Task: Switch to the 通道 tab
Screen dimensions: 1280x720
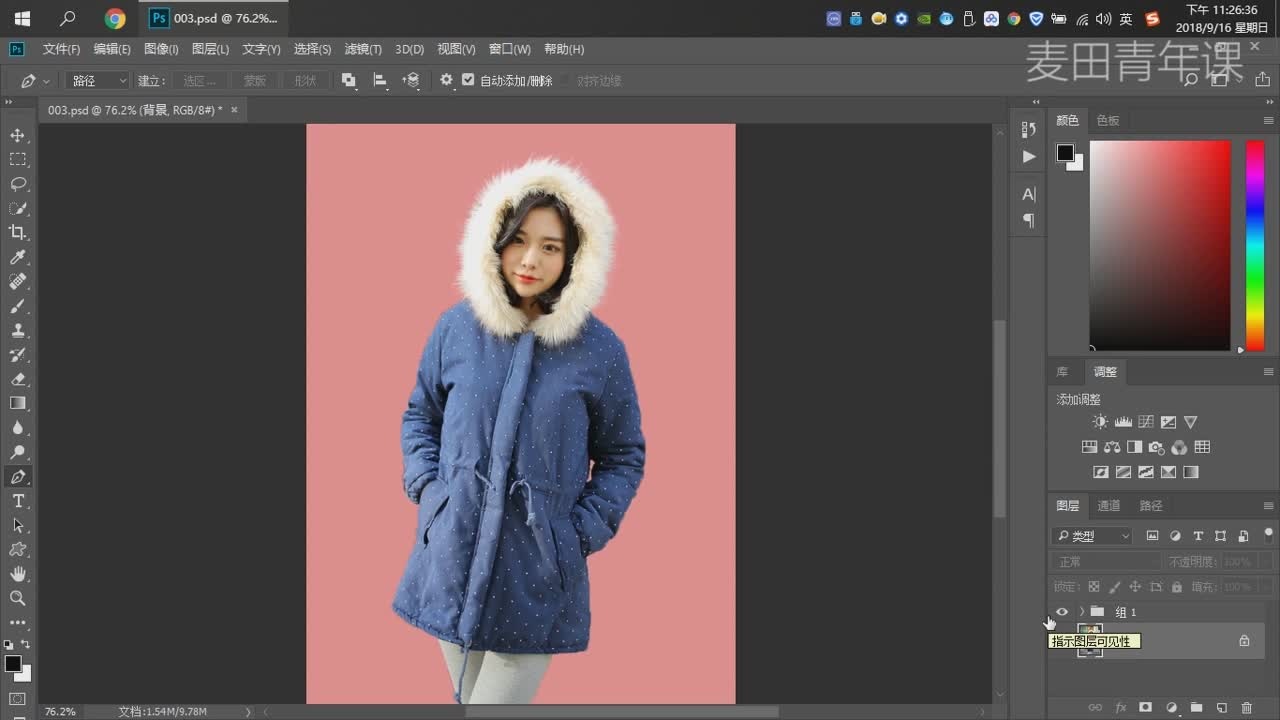Action: [x=1109, y=506]
